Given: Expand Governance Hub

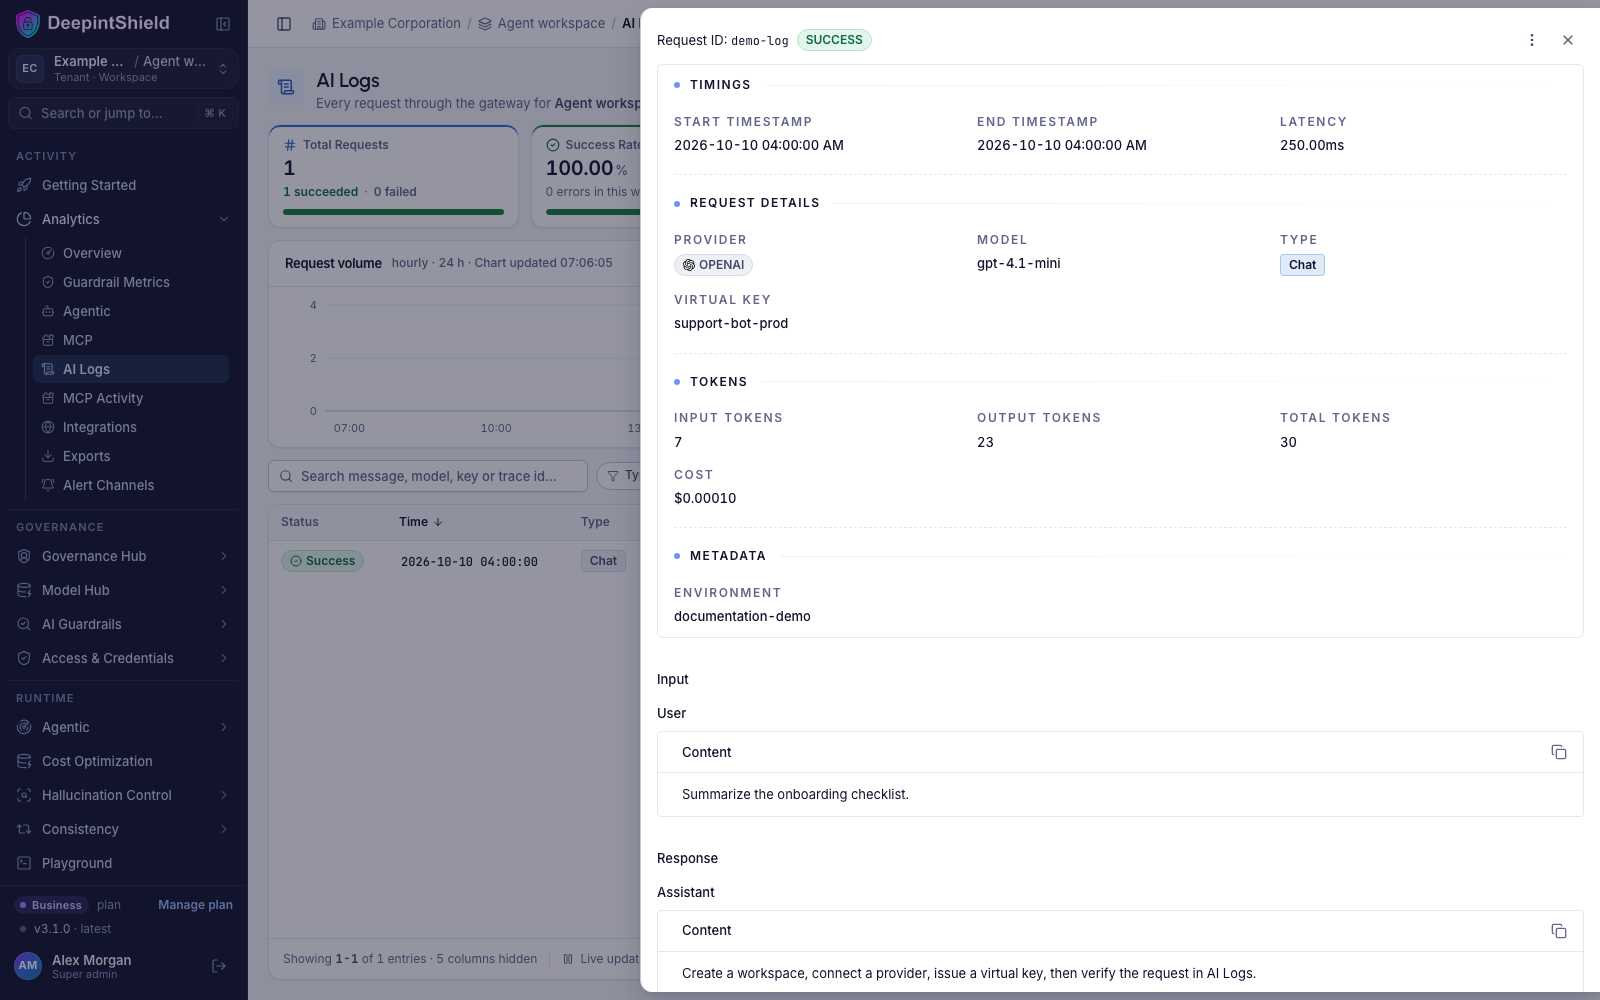Looking at the screenshot, I should point(124,556).
